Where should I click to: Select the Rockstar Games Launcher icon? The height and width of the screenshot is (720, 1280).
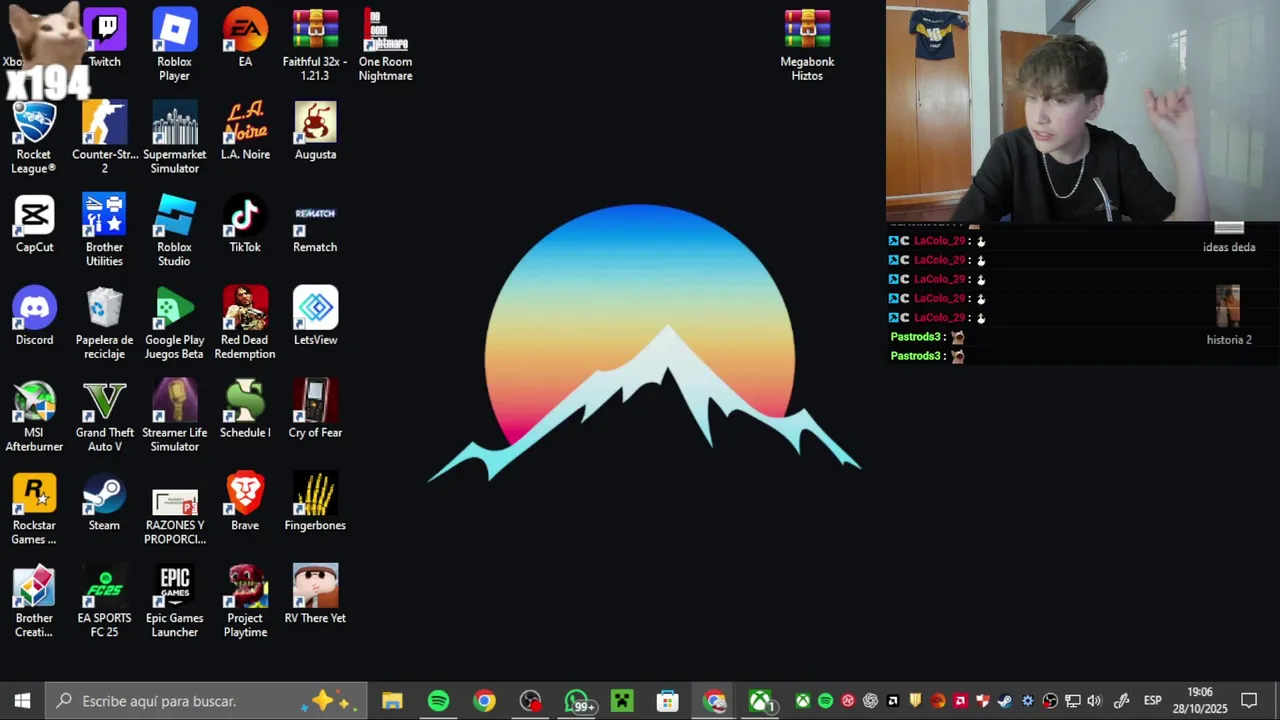34,510
